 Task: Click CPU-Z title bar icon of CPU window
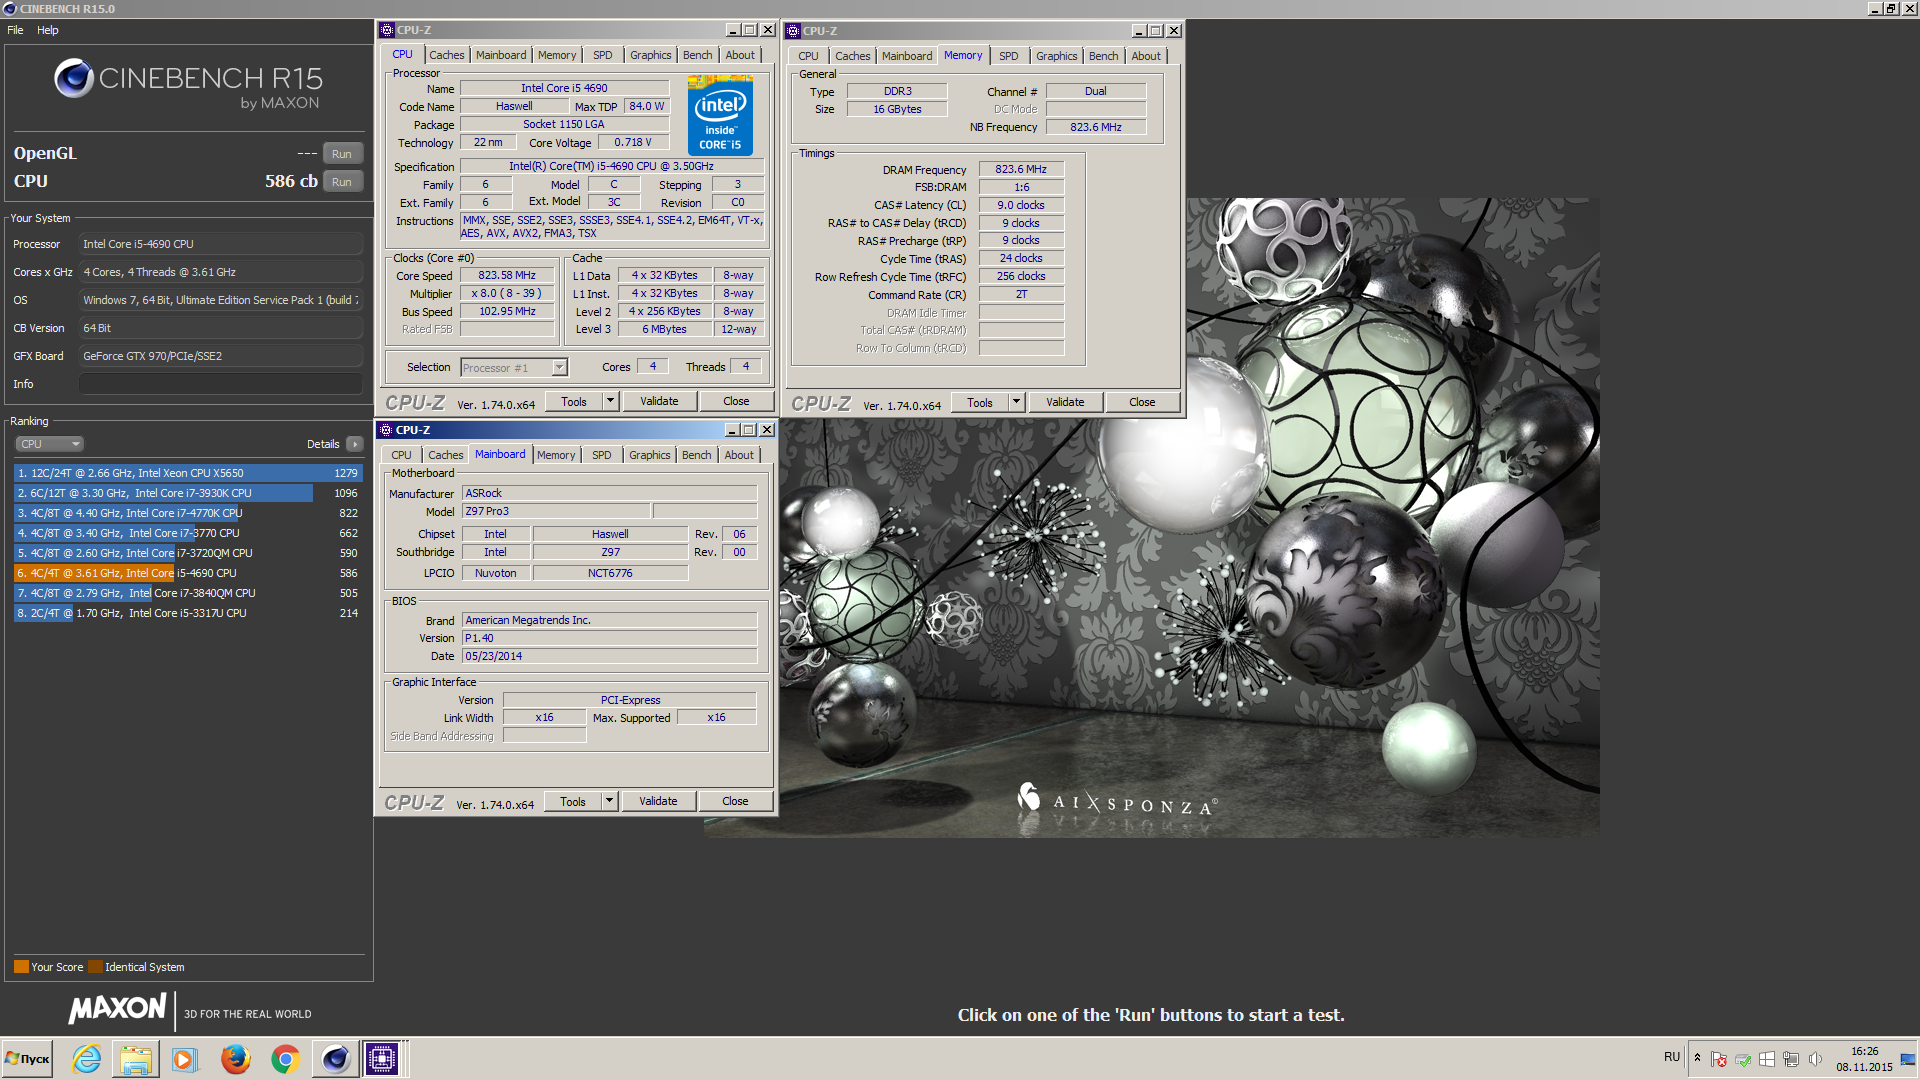pyautogui.click(x=387, y=30)
